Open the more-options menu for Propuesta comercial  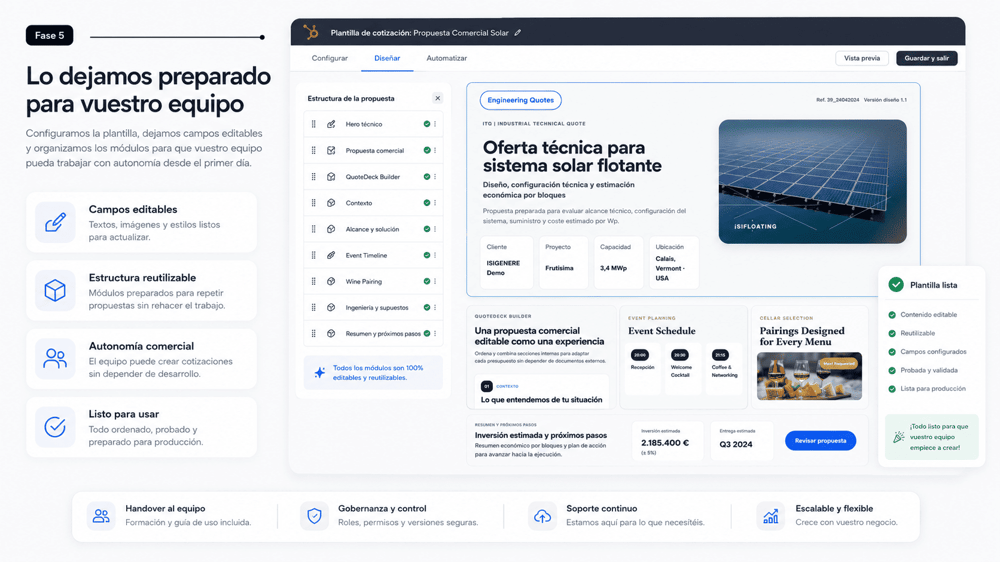click(x=435, y=151)
